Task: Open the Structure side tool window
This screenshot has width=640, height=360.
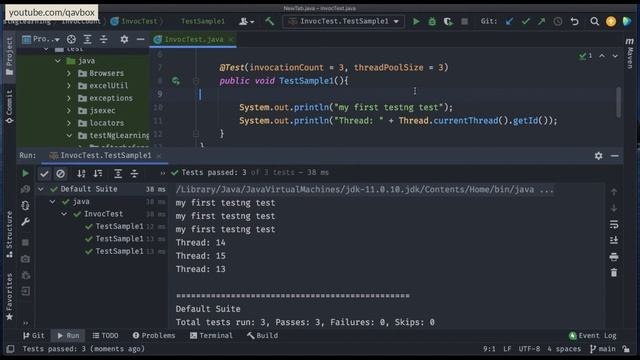Action: [9, 235]
